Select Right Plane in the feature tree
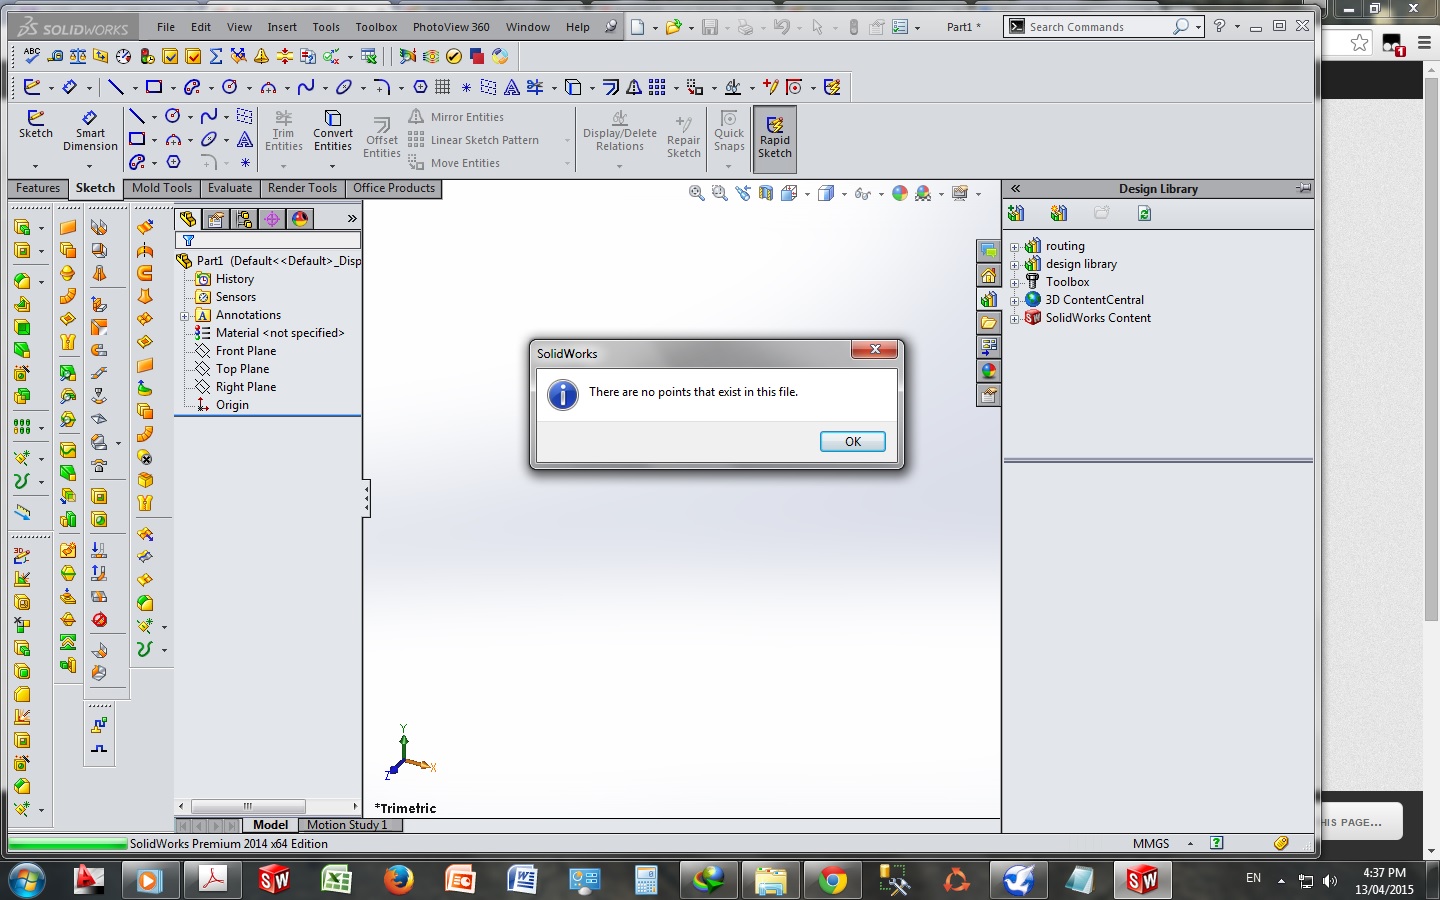 pyautogui.click(x=246, y=387)
